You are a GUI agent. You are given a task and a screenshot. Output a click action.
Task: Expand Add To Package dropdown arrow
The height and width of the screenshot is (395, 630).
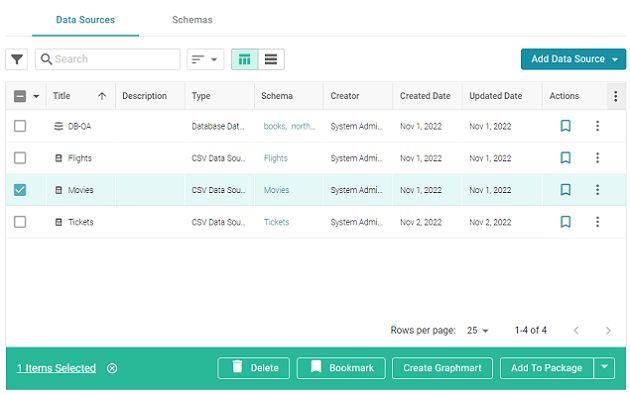(604, 368)
